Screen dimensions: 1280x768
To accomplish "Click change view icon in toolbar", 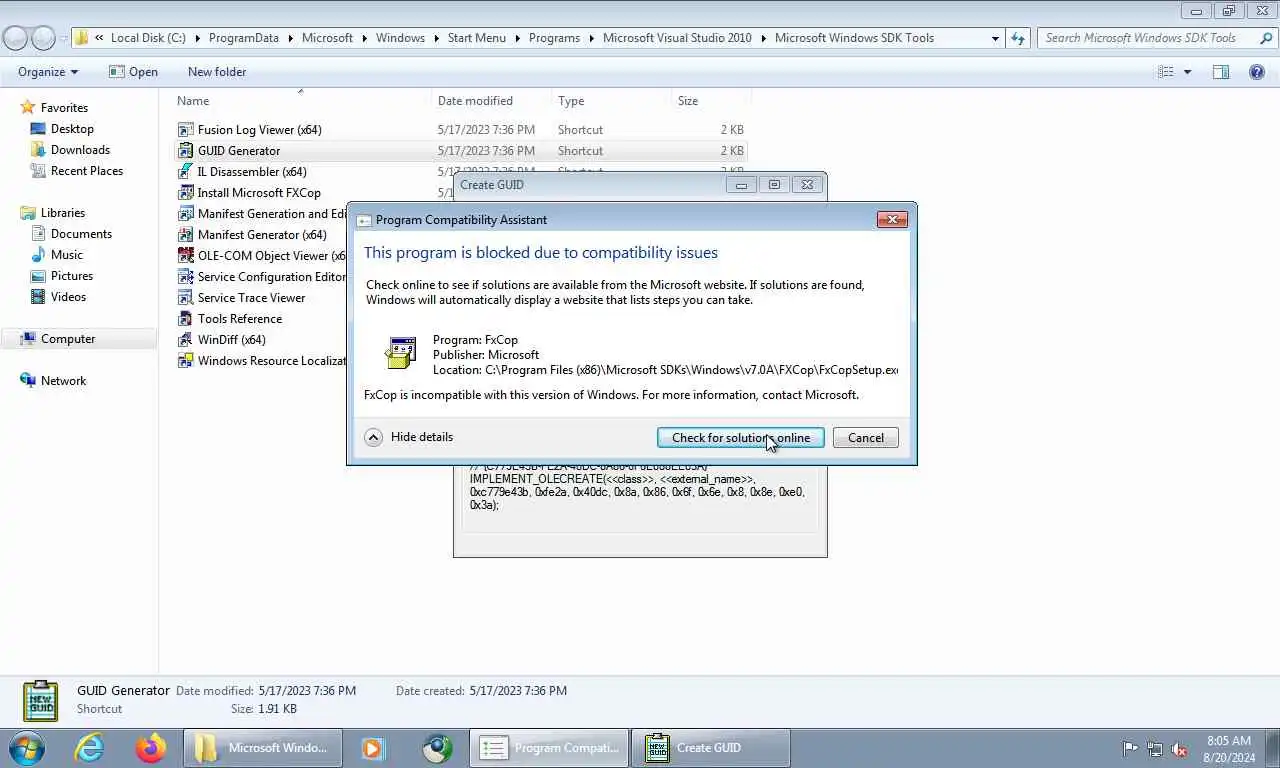I will (x=1166, y=72).
